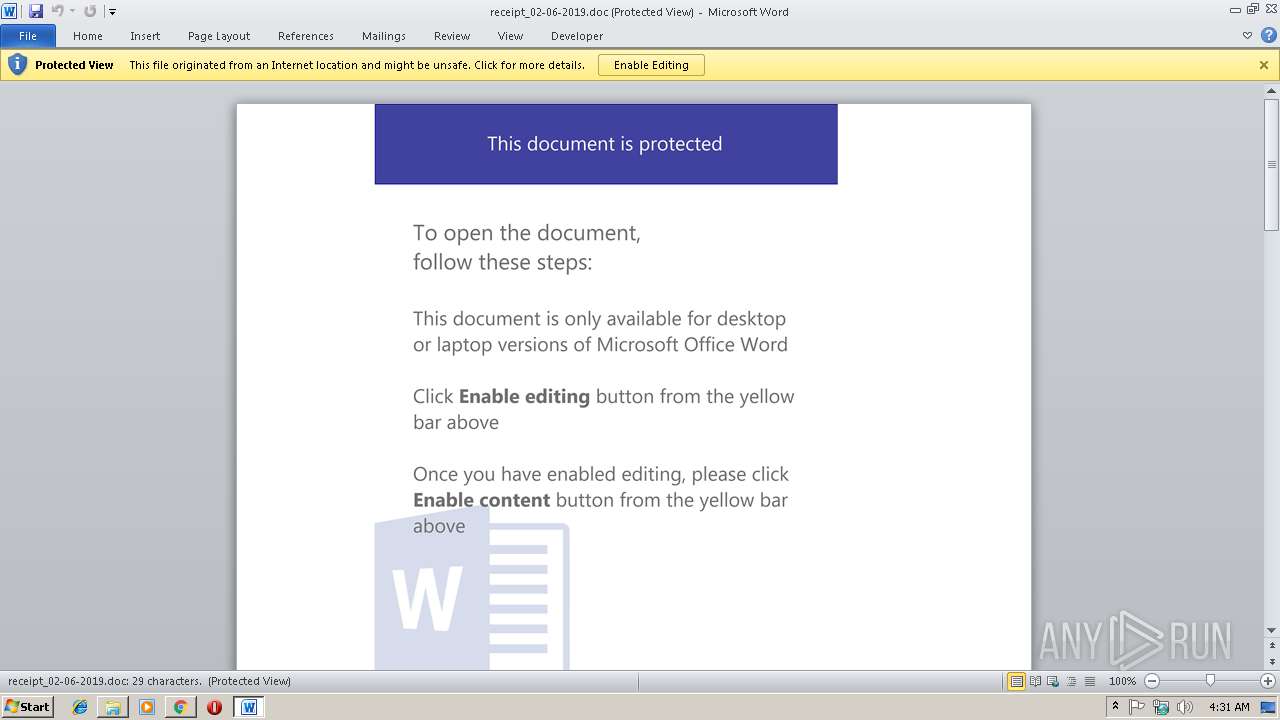The width and height of the screenshot is (1280, 720).
Task: Switch to Outline view in status bar
Action: coord(1071,681)
